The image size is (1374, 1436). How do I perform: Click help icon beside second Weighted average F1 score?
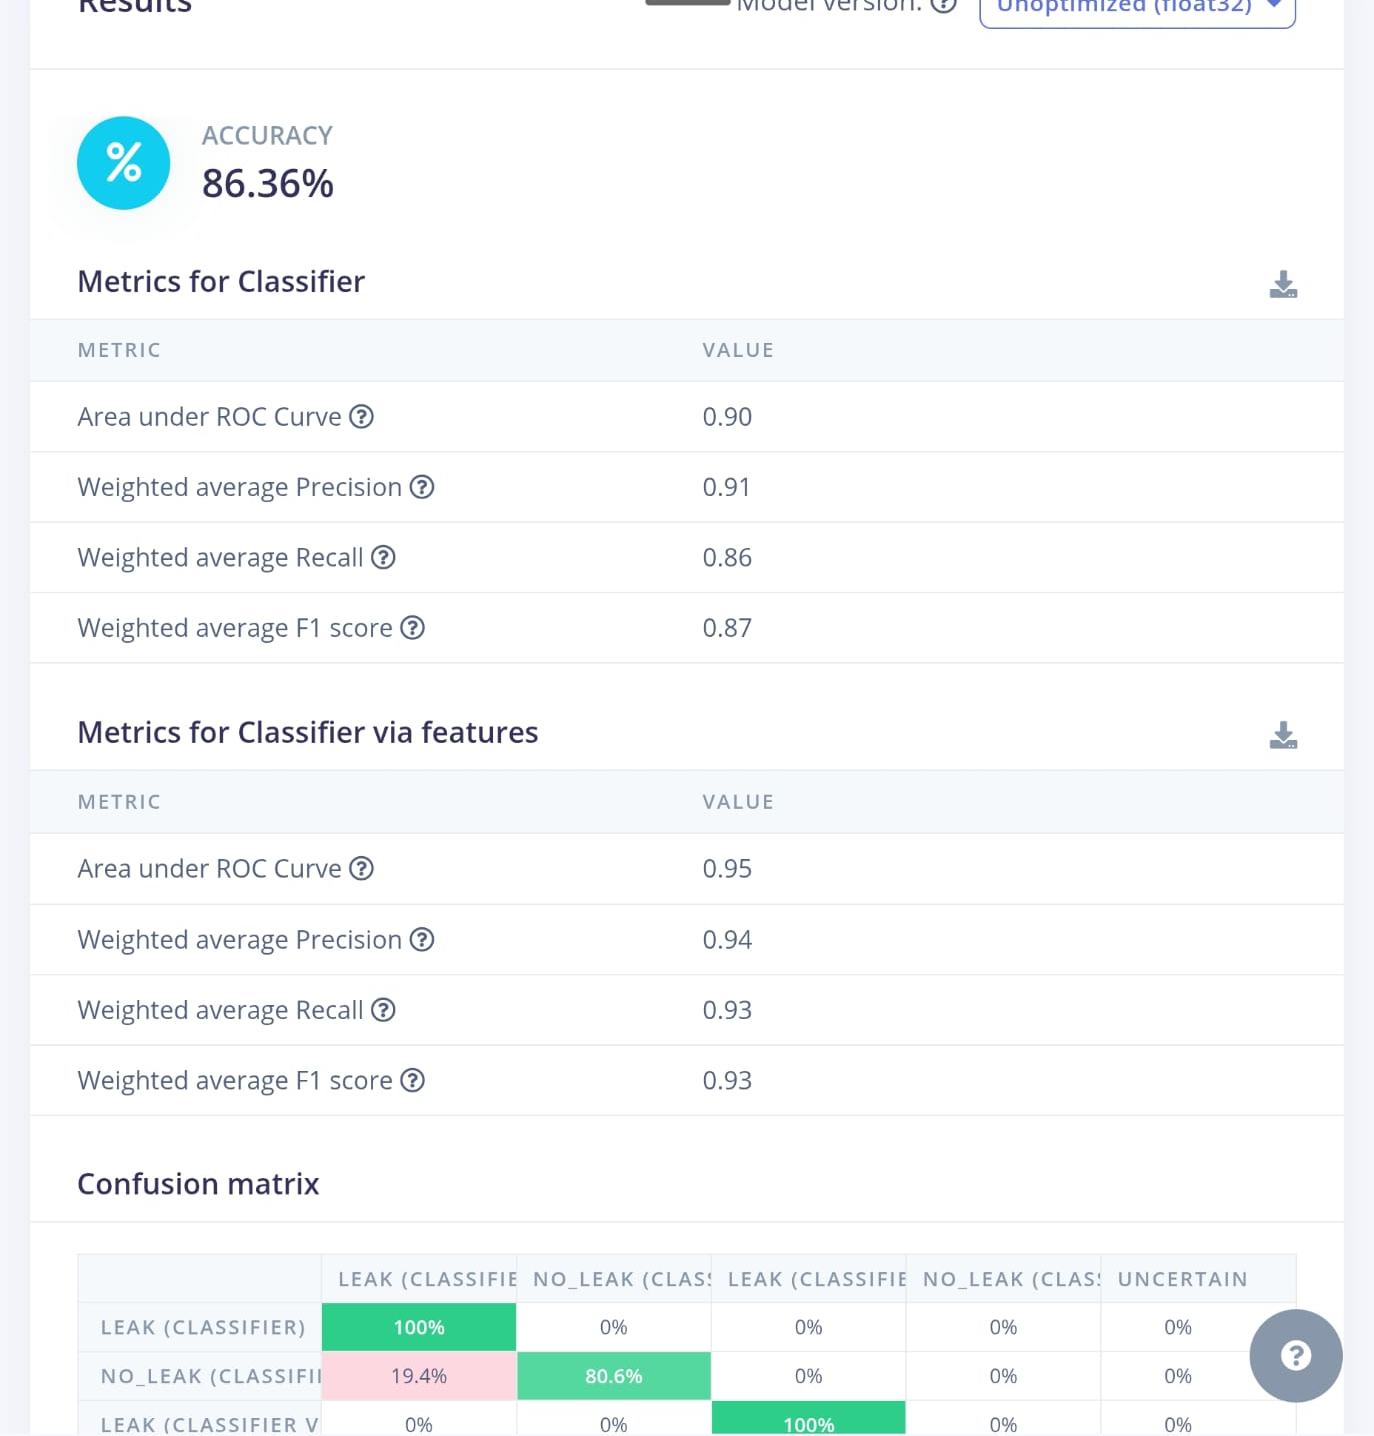412,1081
